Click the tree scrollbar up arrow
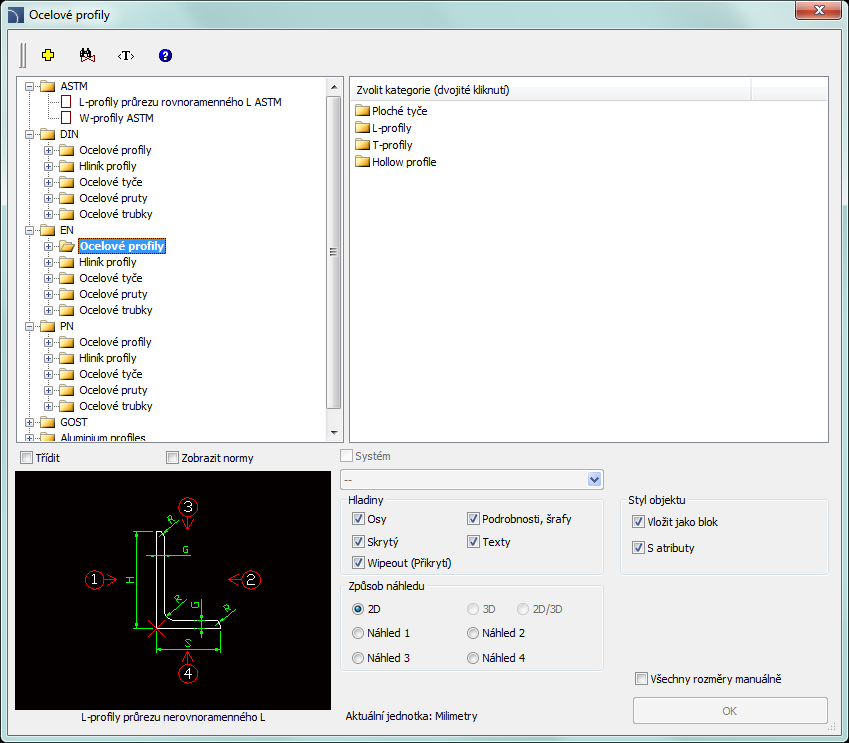Screen dimensions: 849x743 tap(334, 87)
